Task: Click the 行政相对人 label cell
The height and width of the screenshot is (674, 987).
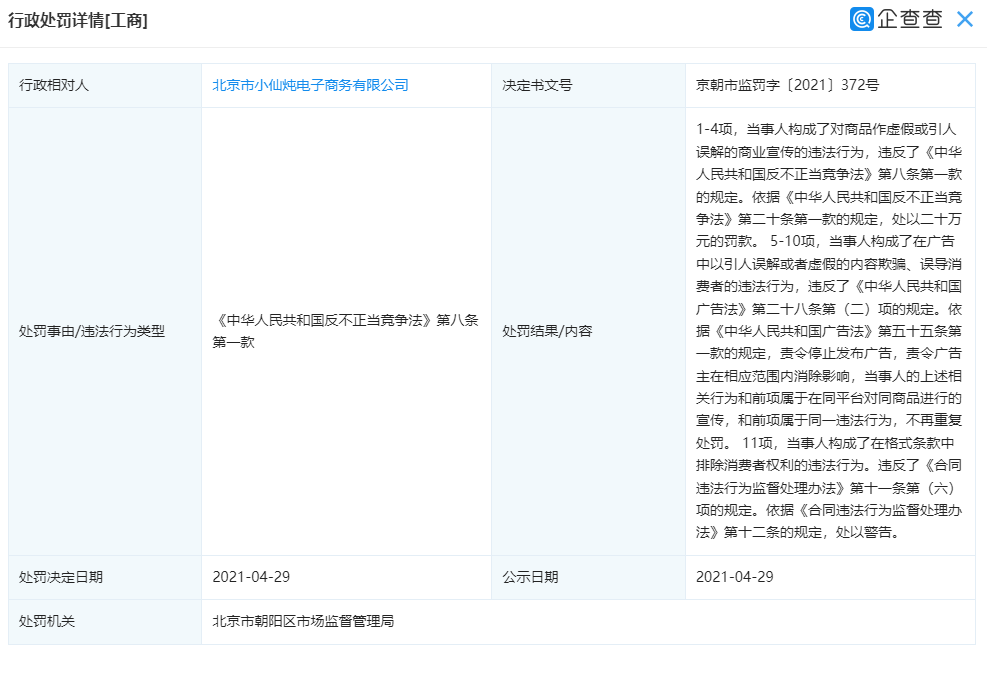Action: (104, 85)
